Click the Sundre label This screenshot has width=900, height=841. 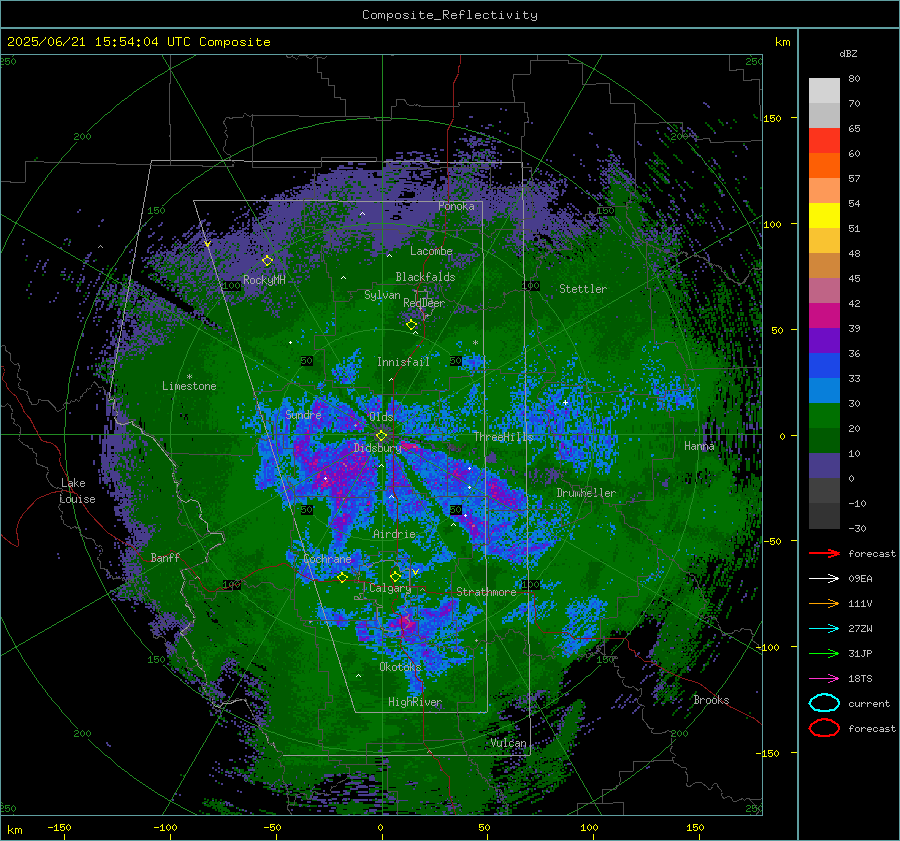click(303, 414)
